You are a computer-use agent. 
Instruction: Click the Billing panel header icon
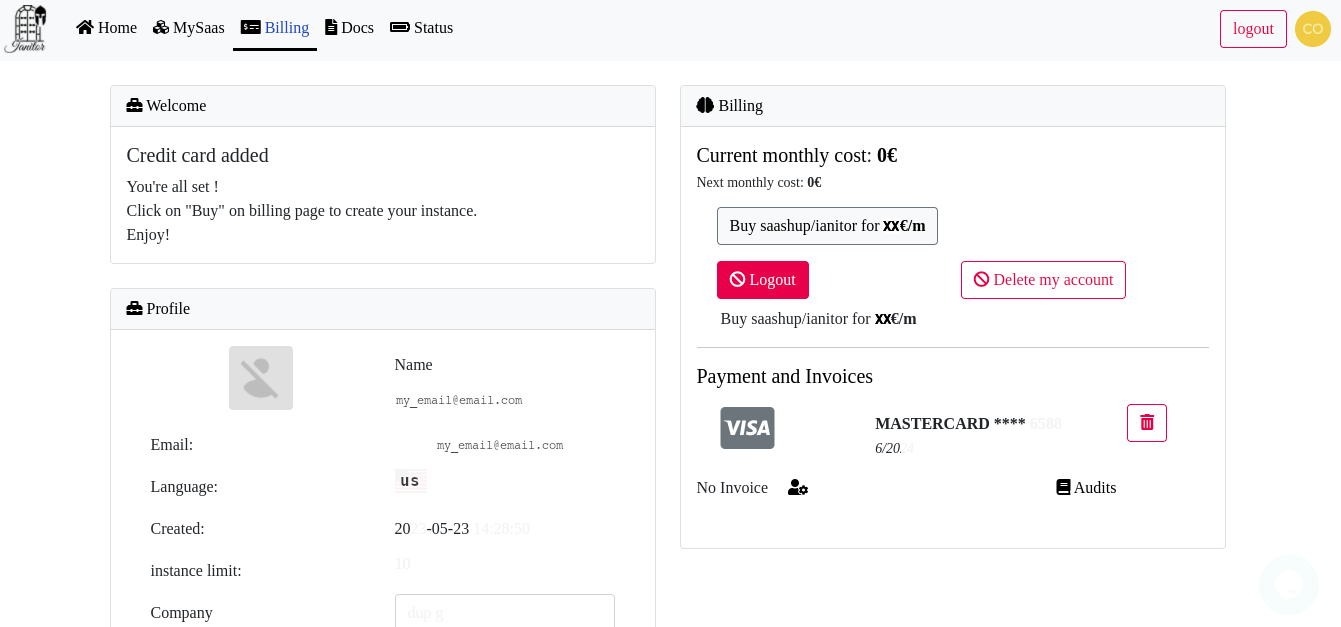point(705,106)
